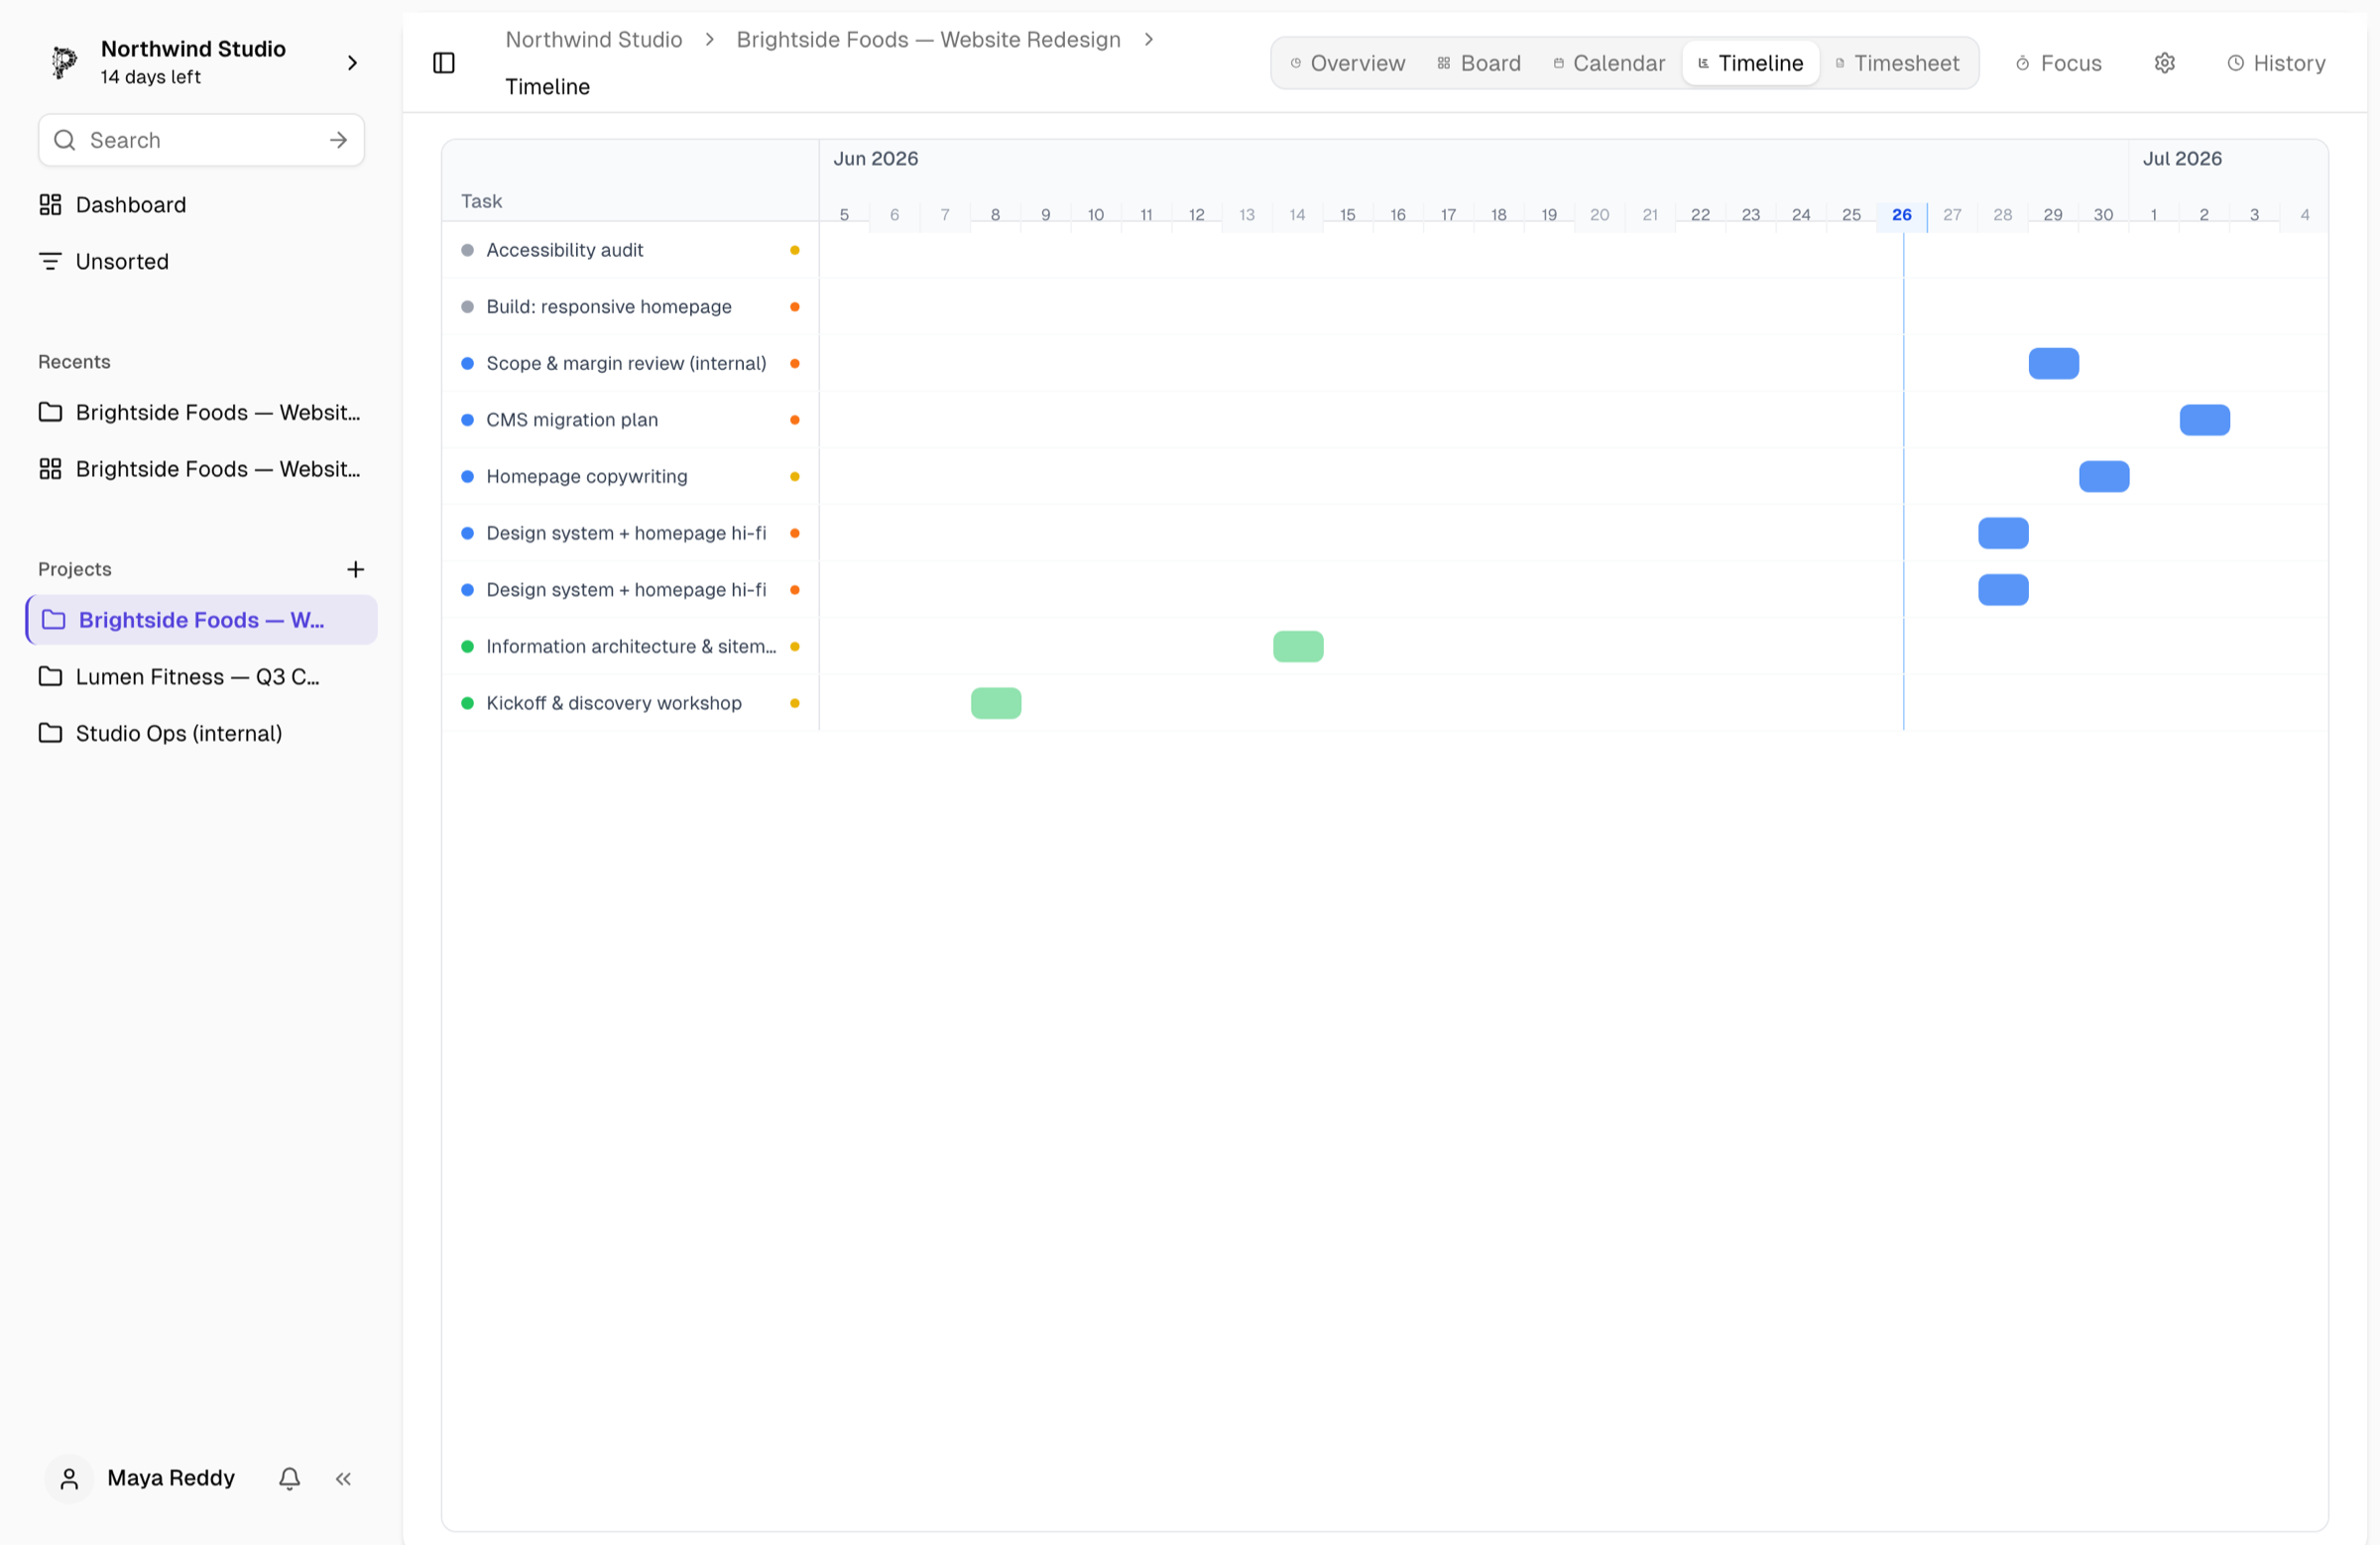Click CMS migration plan timeline bar
This screenshot has height=1545, width=2380.
pos(2204,420)
